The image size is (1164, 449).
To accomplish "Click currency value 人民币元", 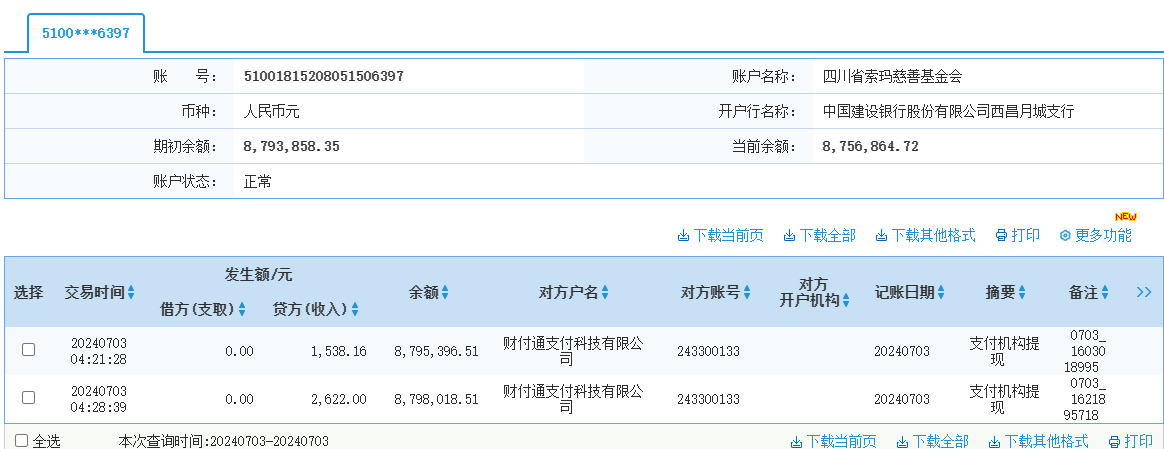I will (x=271, y=111).
